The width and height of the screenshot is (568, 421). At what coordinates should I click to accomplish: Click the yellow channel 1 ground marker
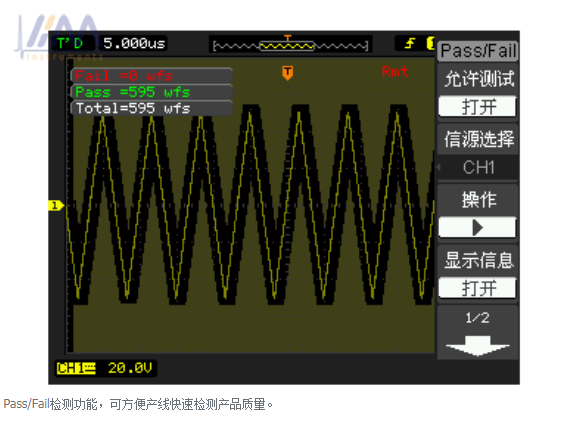point(56,205)
